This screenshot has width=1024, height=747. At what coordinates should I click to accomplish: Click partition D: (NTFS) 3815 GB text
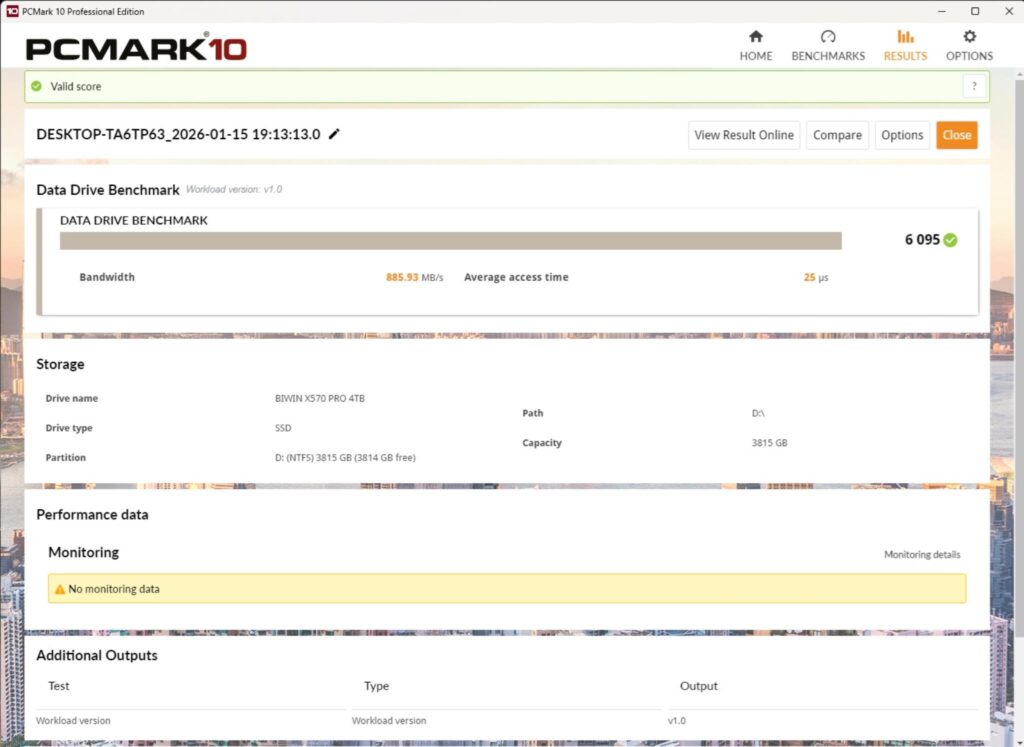coord(345,458)
